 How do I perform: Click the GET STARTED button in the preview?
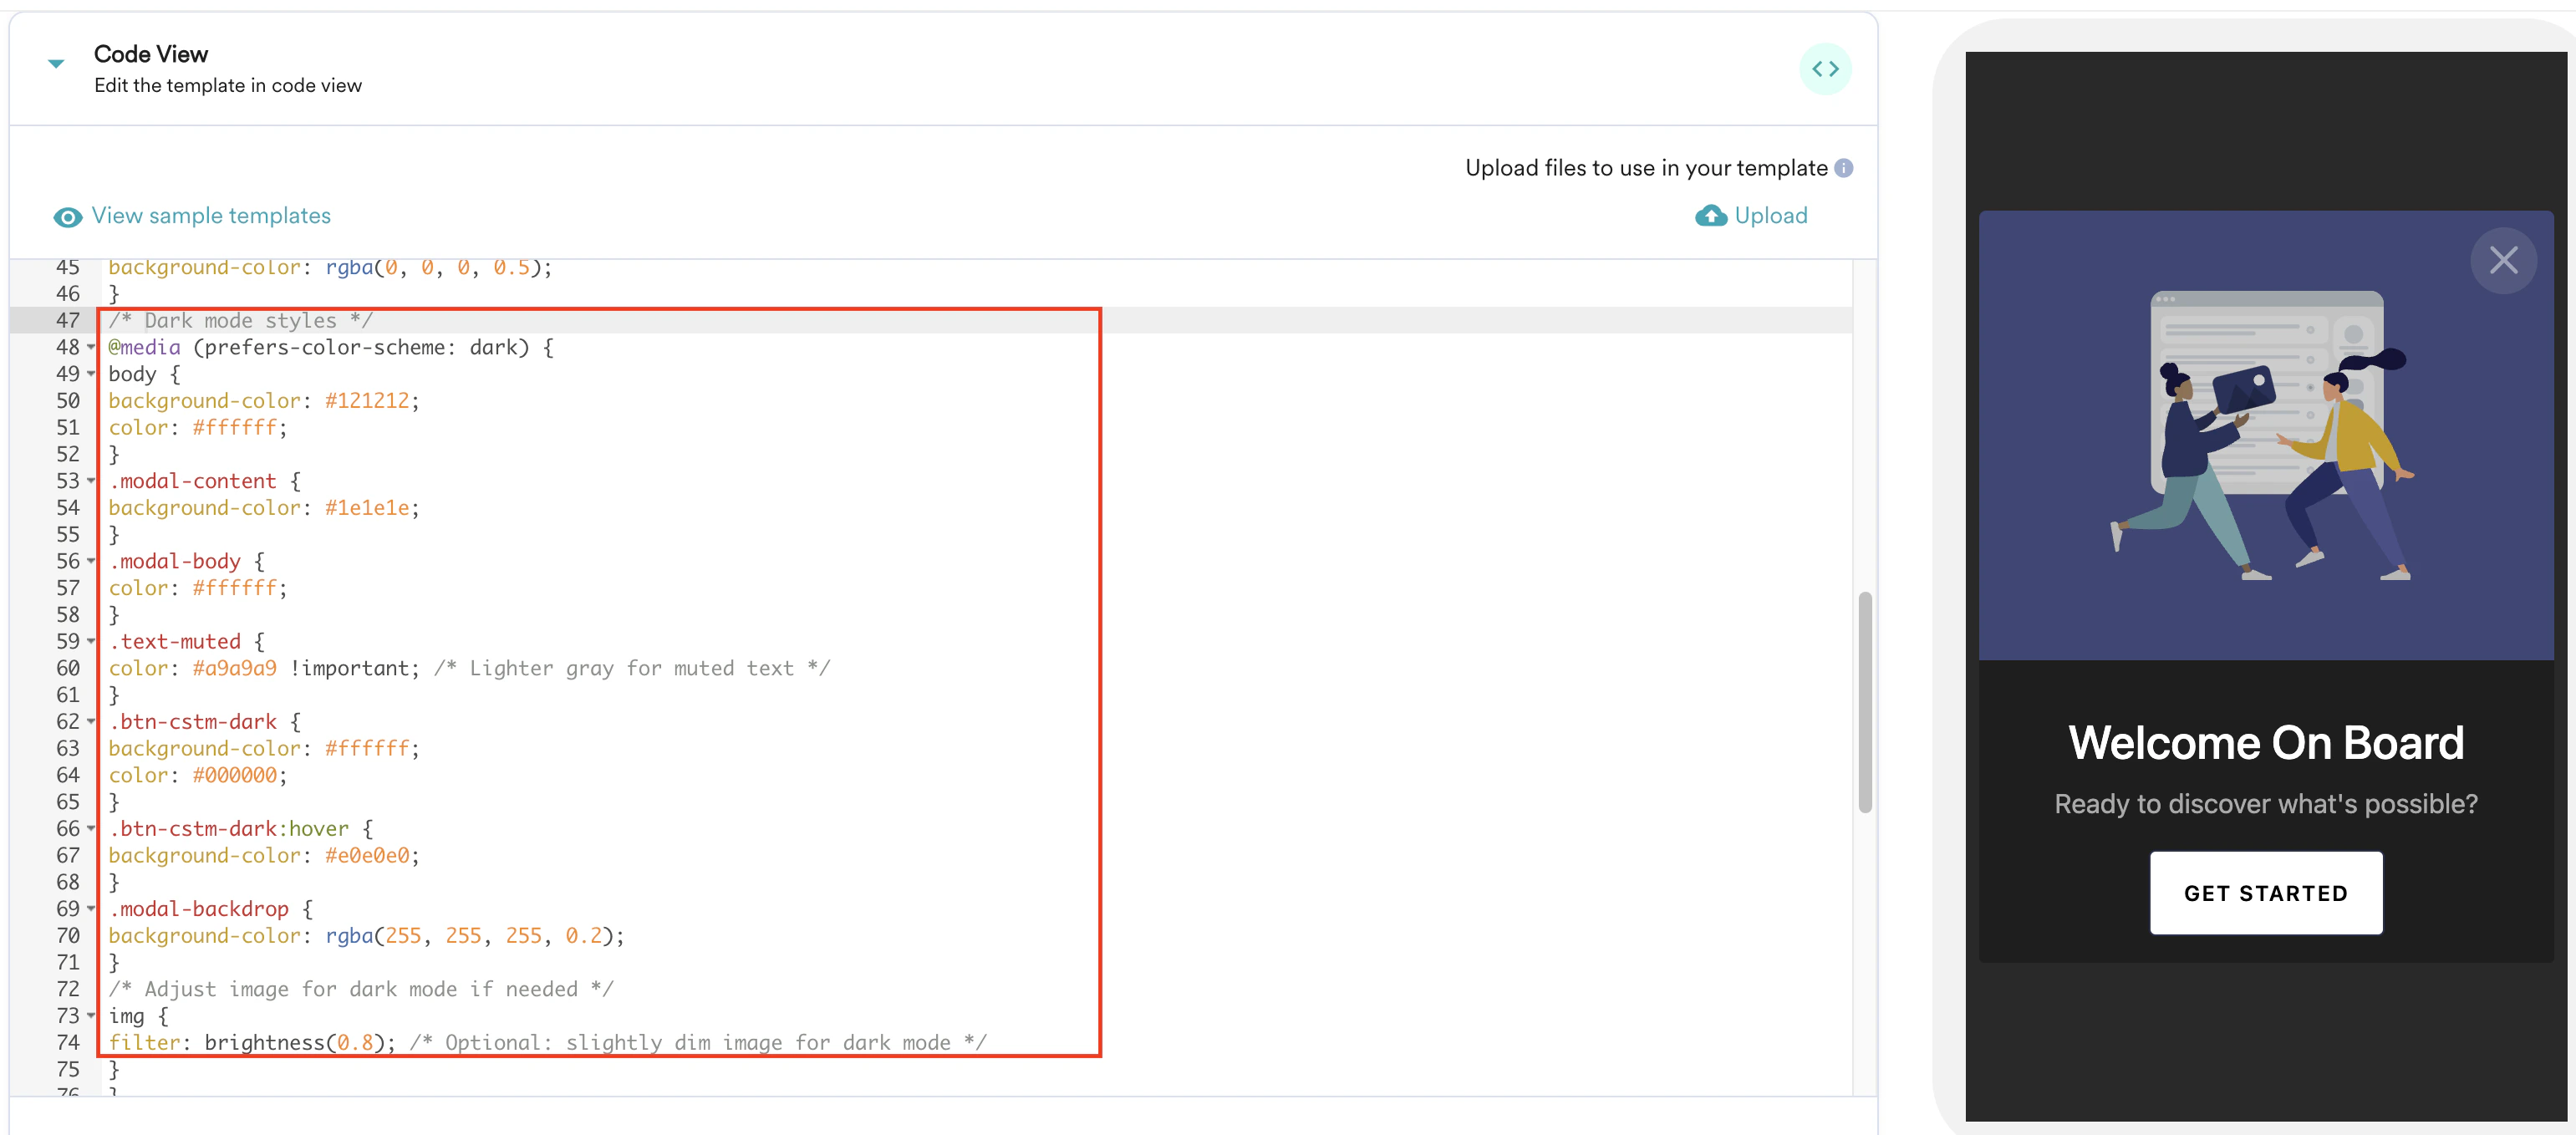(2266, 893)
